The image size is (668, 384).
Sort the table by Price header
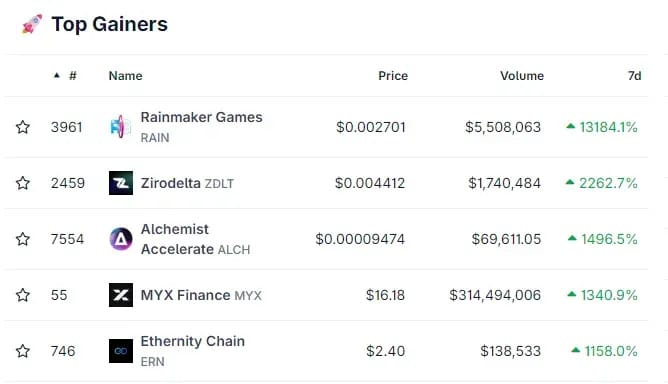point(393,76)
